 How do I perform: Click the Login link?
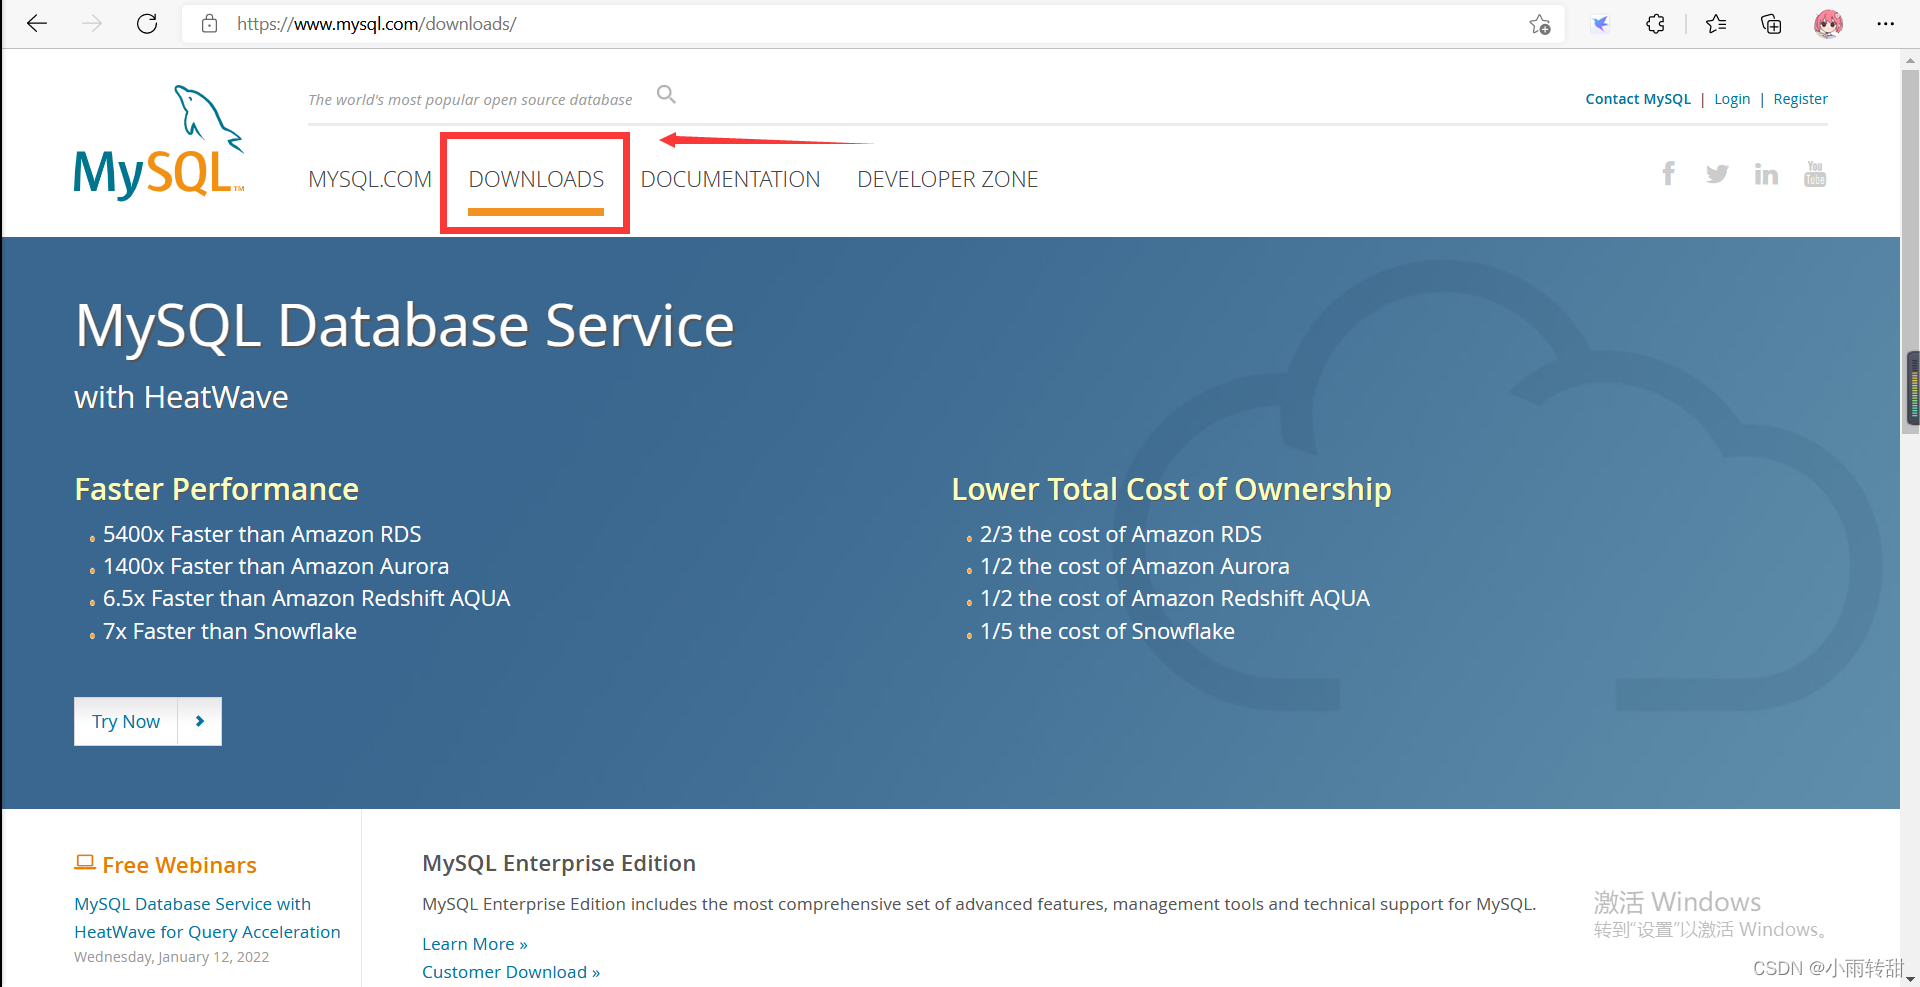point(1732,99)
